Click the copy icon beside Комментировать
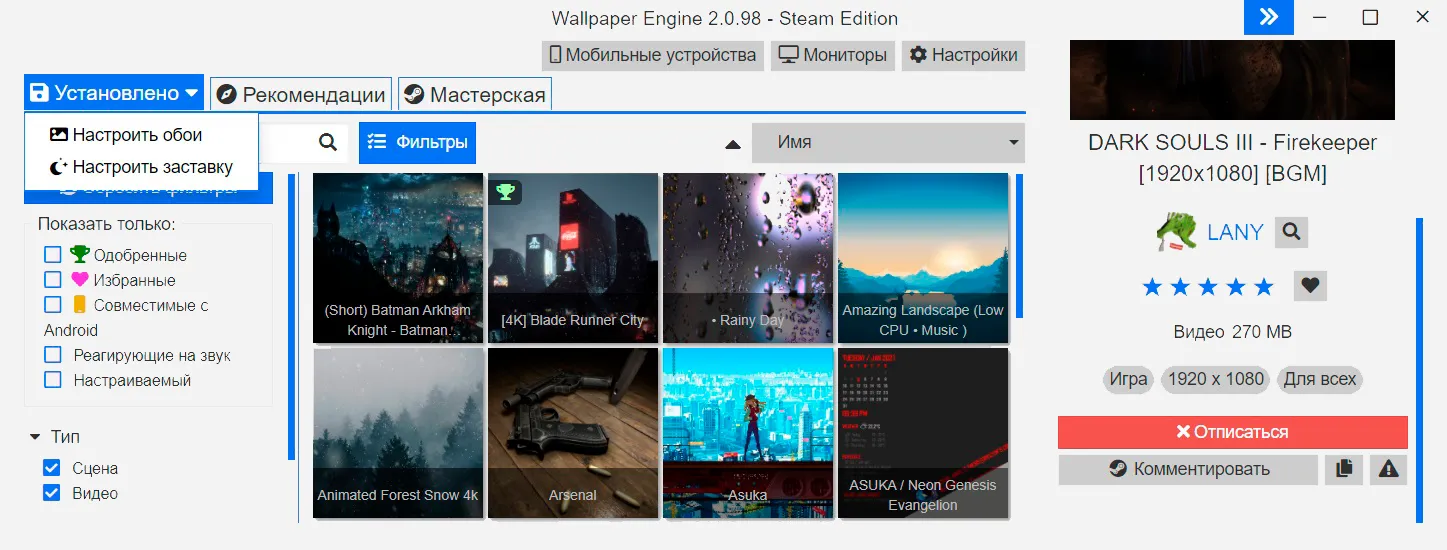 pos(1344,468)
